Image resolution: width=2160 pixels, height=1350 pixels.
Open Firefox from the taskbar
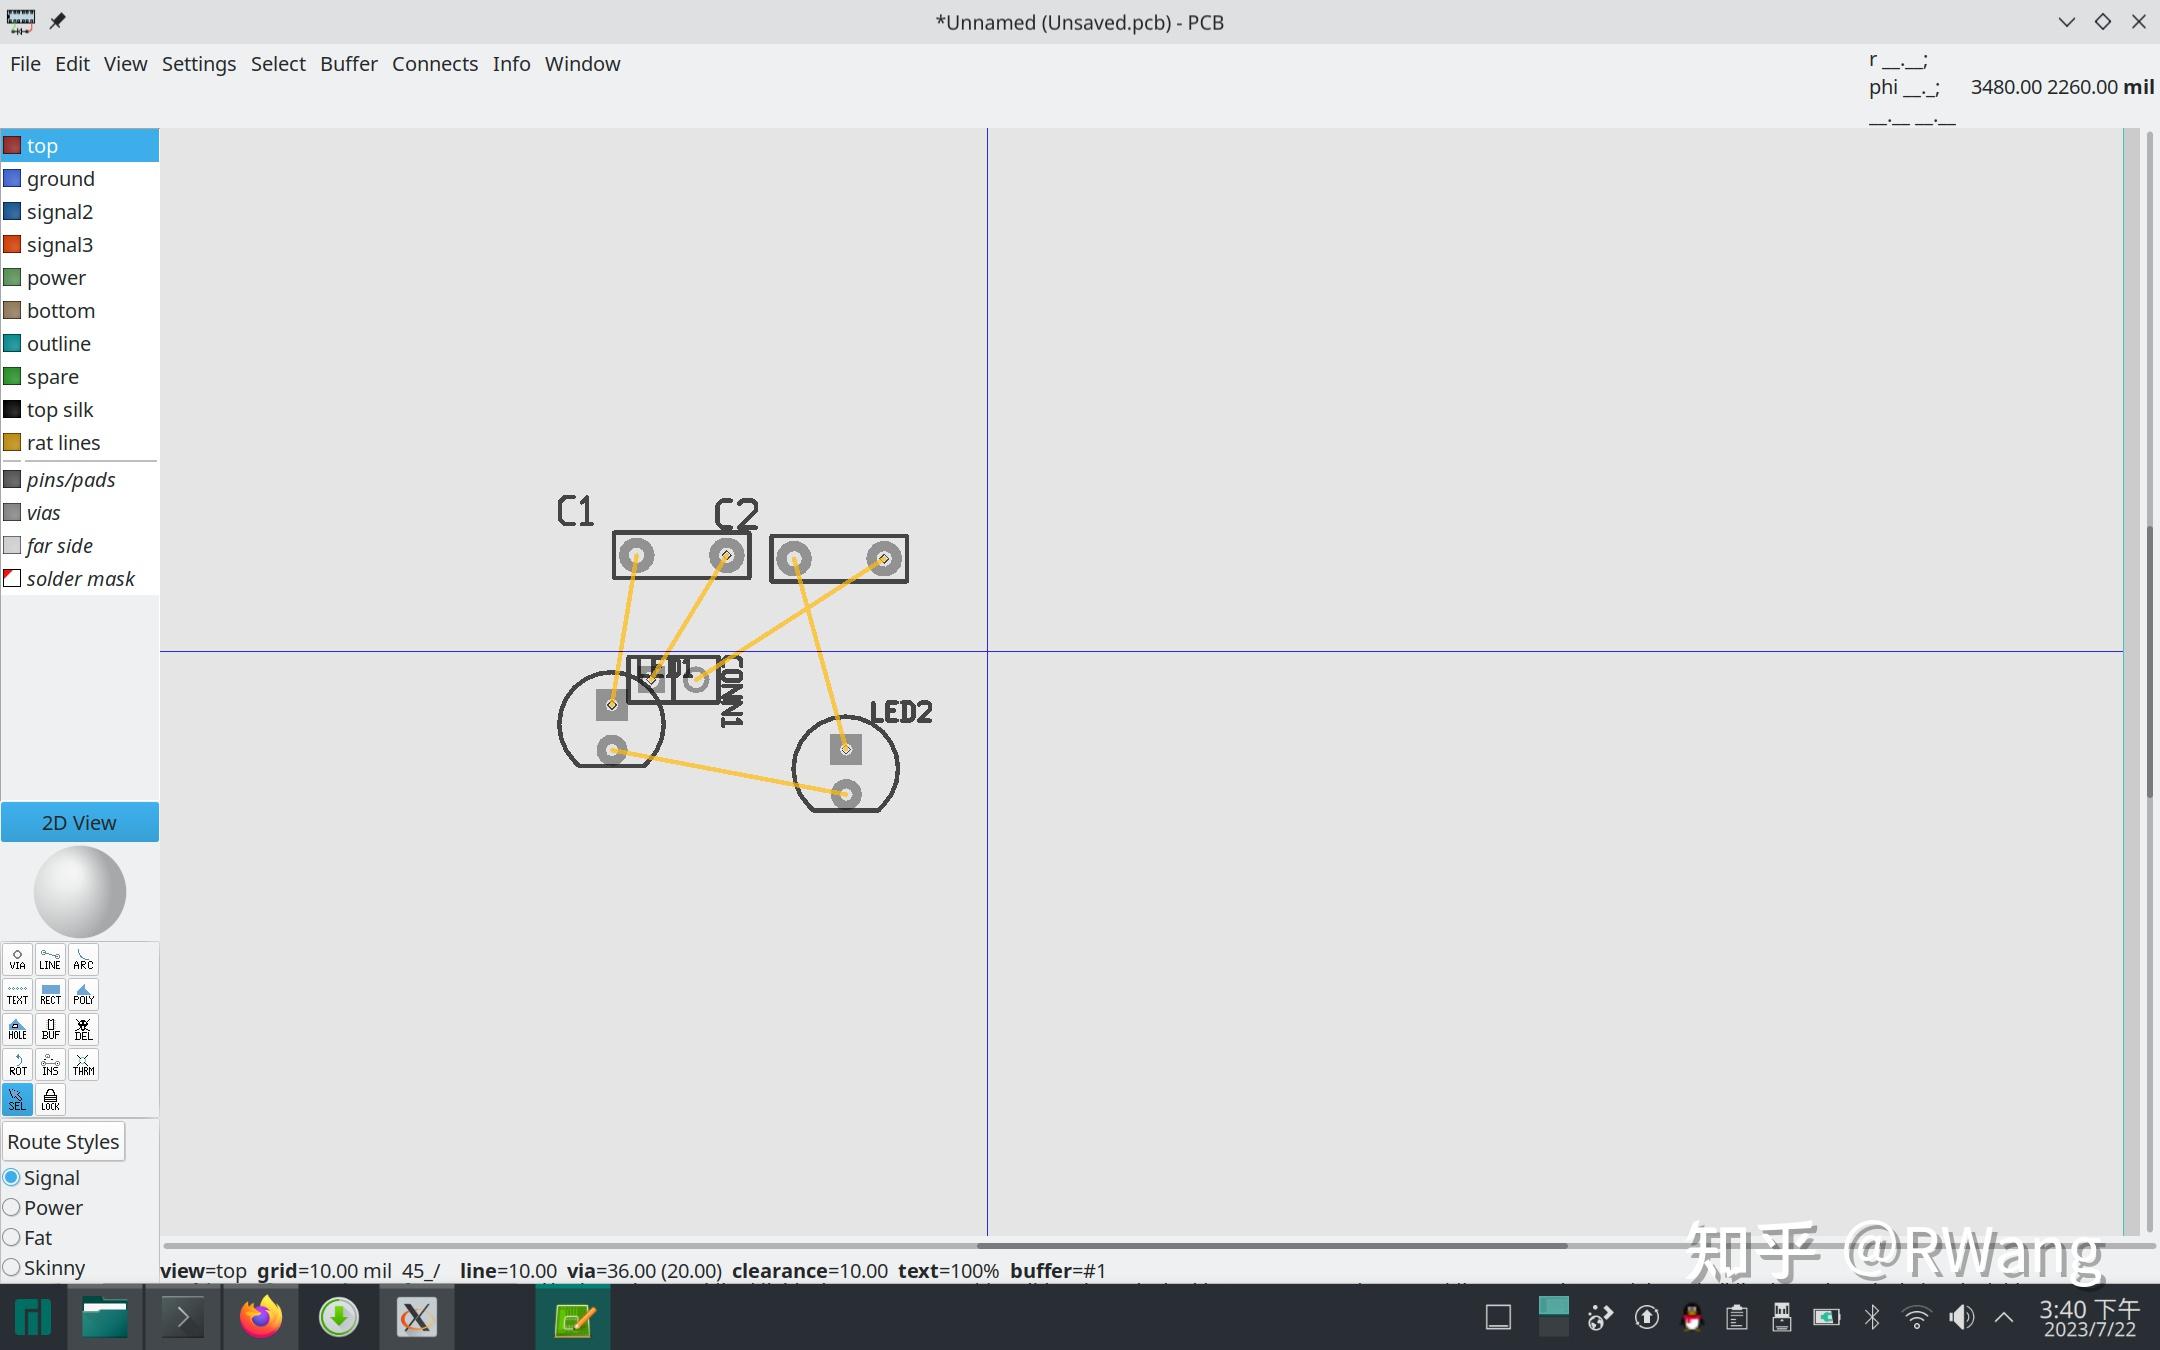point(261,1318)
